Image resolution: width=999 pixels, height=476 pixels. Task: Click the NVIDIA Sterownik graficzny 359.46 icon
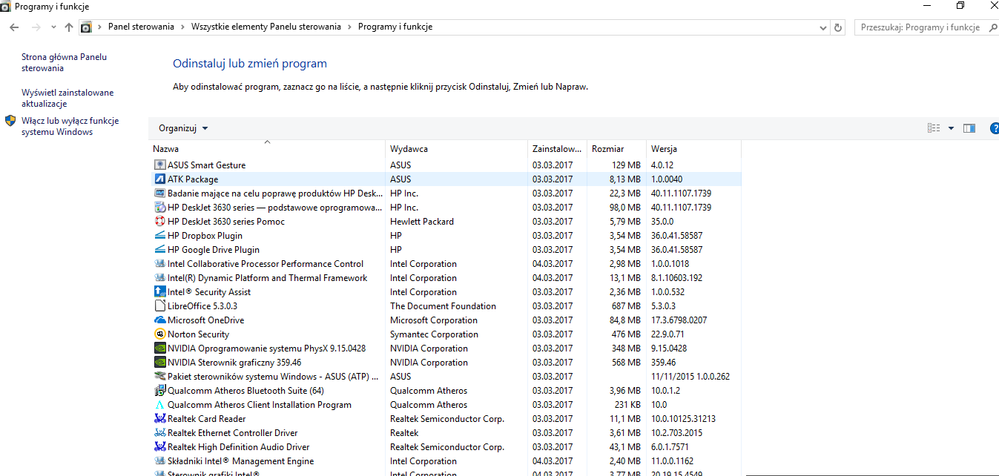point(159,363)
